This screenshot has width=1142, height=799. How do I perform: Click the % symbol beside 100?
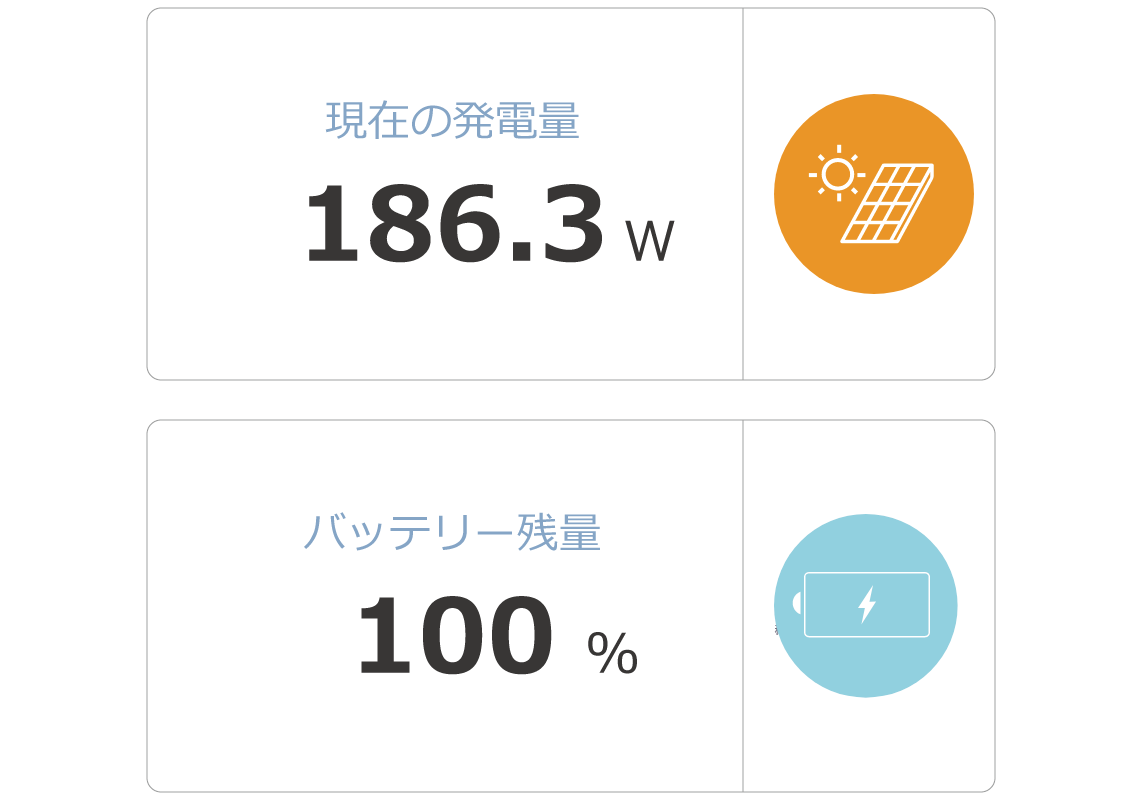pyautogui.click(x=613, y=653)
